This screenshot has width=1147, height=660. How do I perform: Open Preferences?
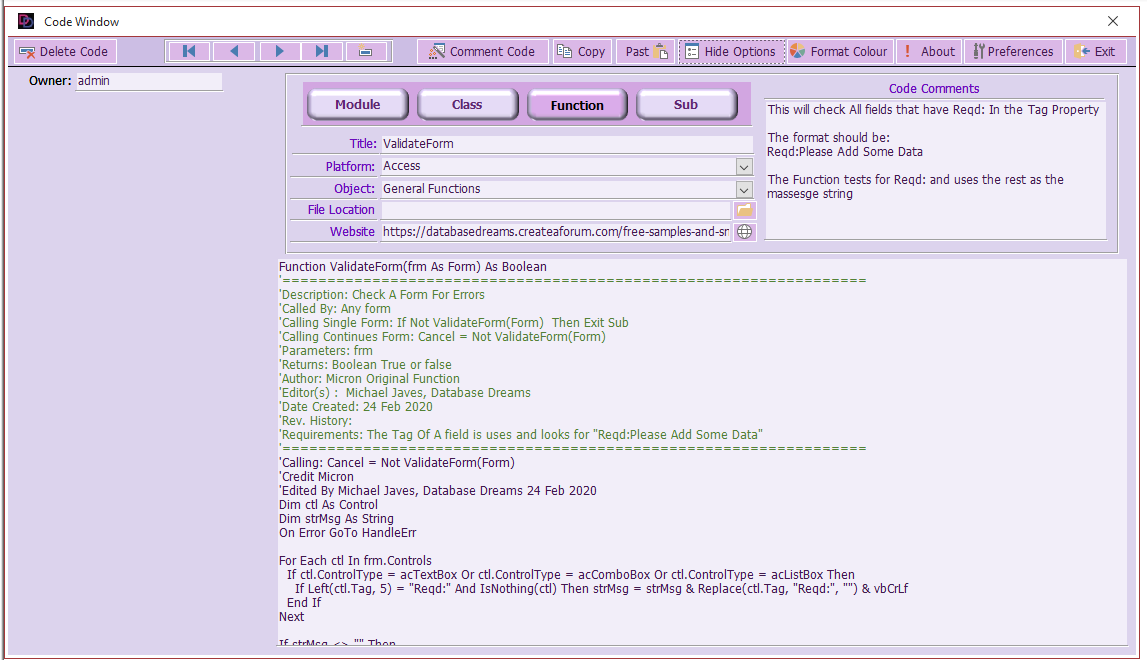coord(1013,51)
